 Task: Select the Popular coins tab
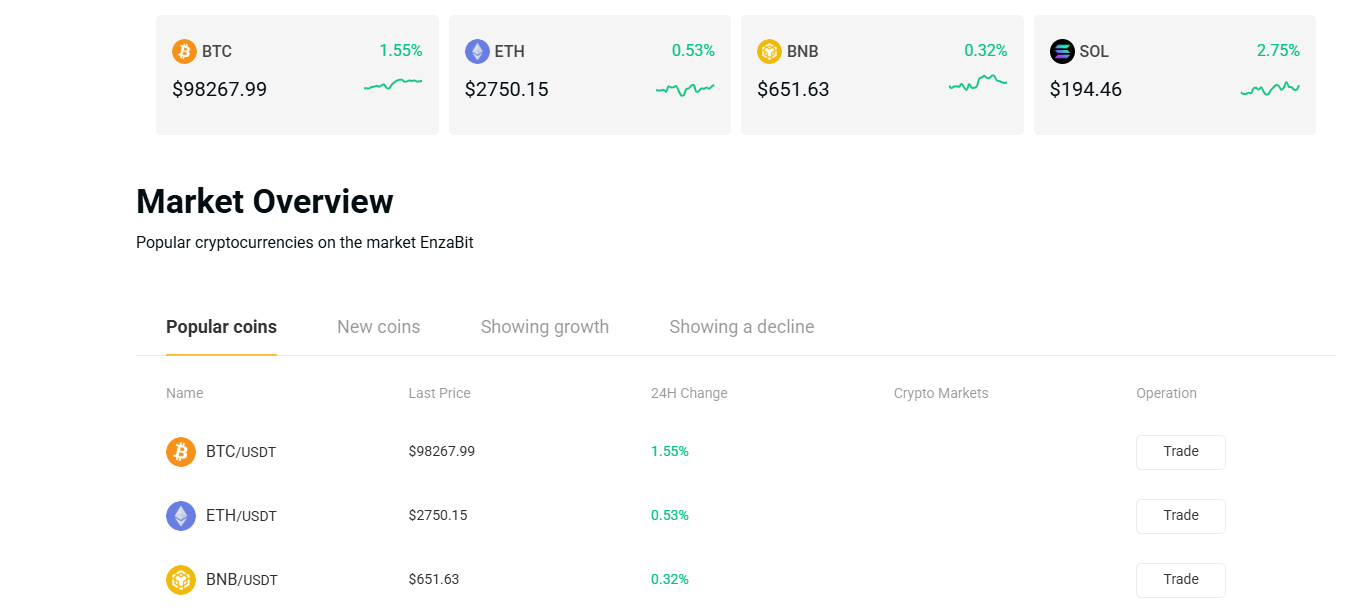[x=221, y=327]
